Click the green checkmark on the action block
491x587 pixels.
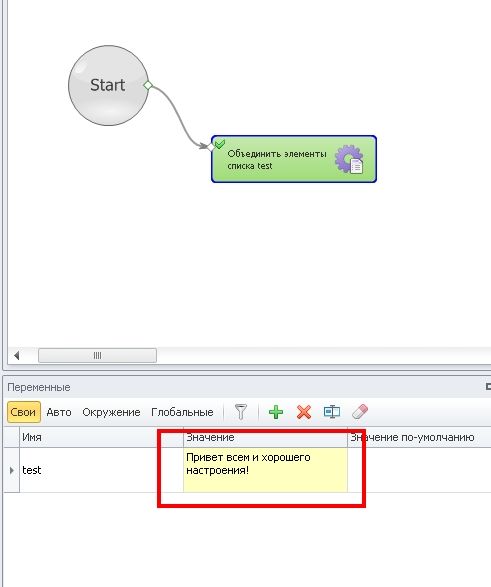pyautogui.click(x=220, y=144)
